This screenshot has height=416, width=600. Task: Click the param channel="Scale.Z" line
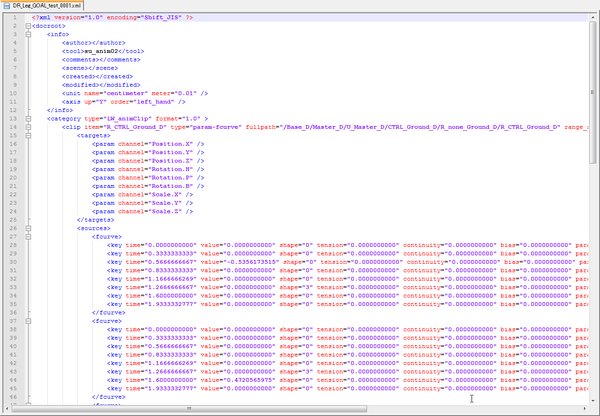[142, 211]
